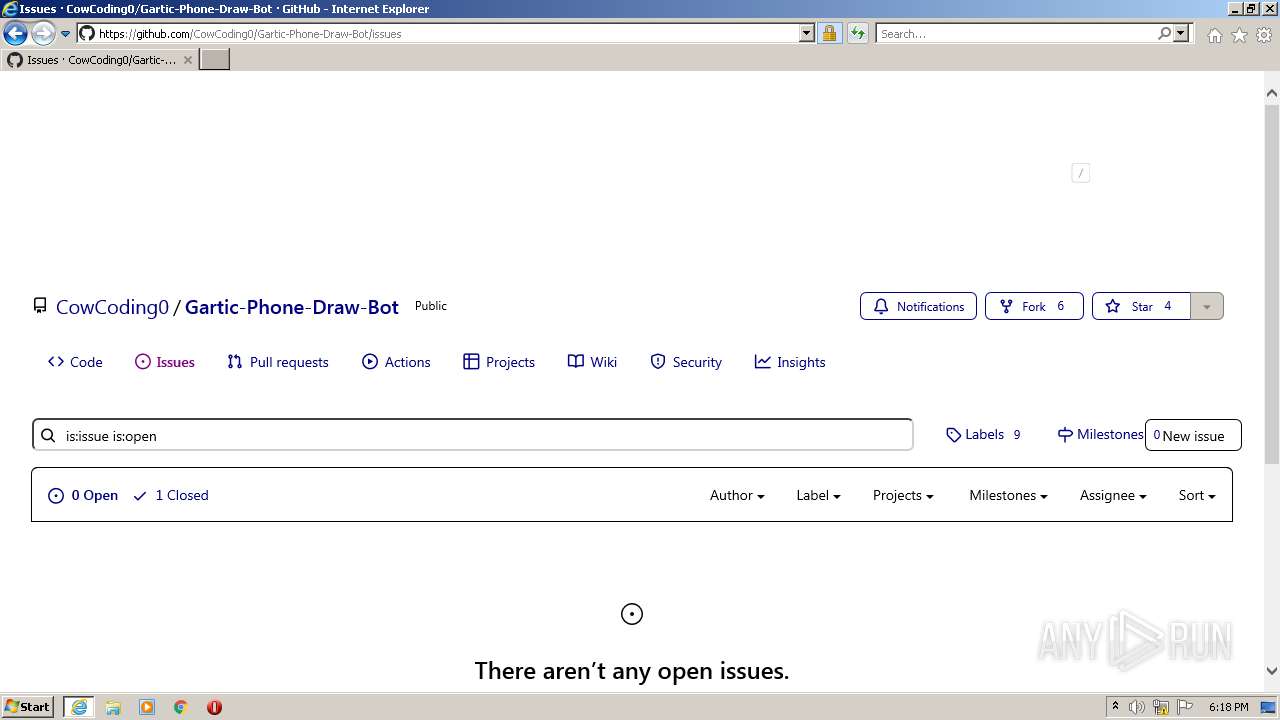This screenshot has width=1280, height=720.
Task: Click the slash search shortcut key box
Action: tap(1080, 173)
